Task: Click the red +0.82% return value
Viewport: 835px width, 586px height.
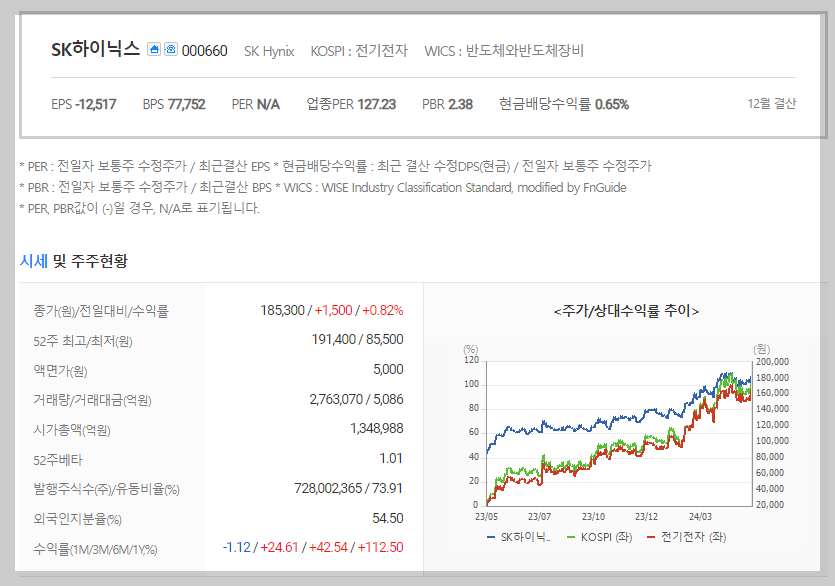Action: pos(382,311)
